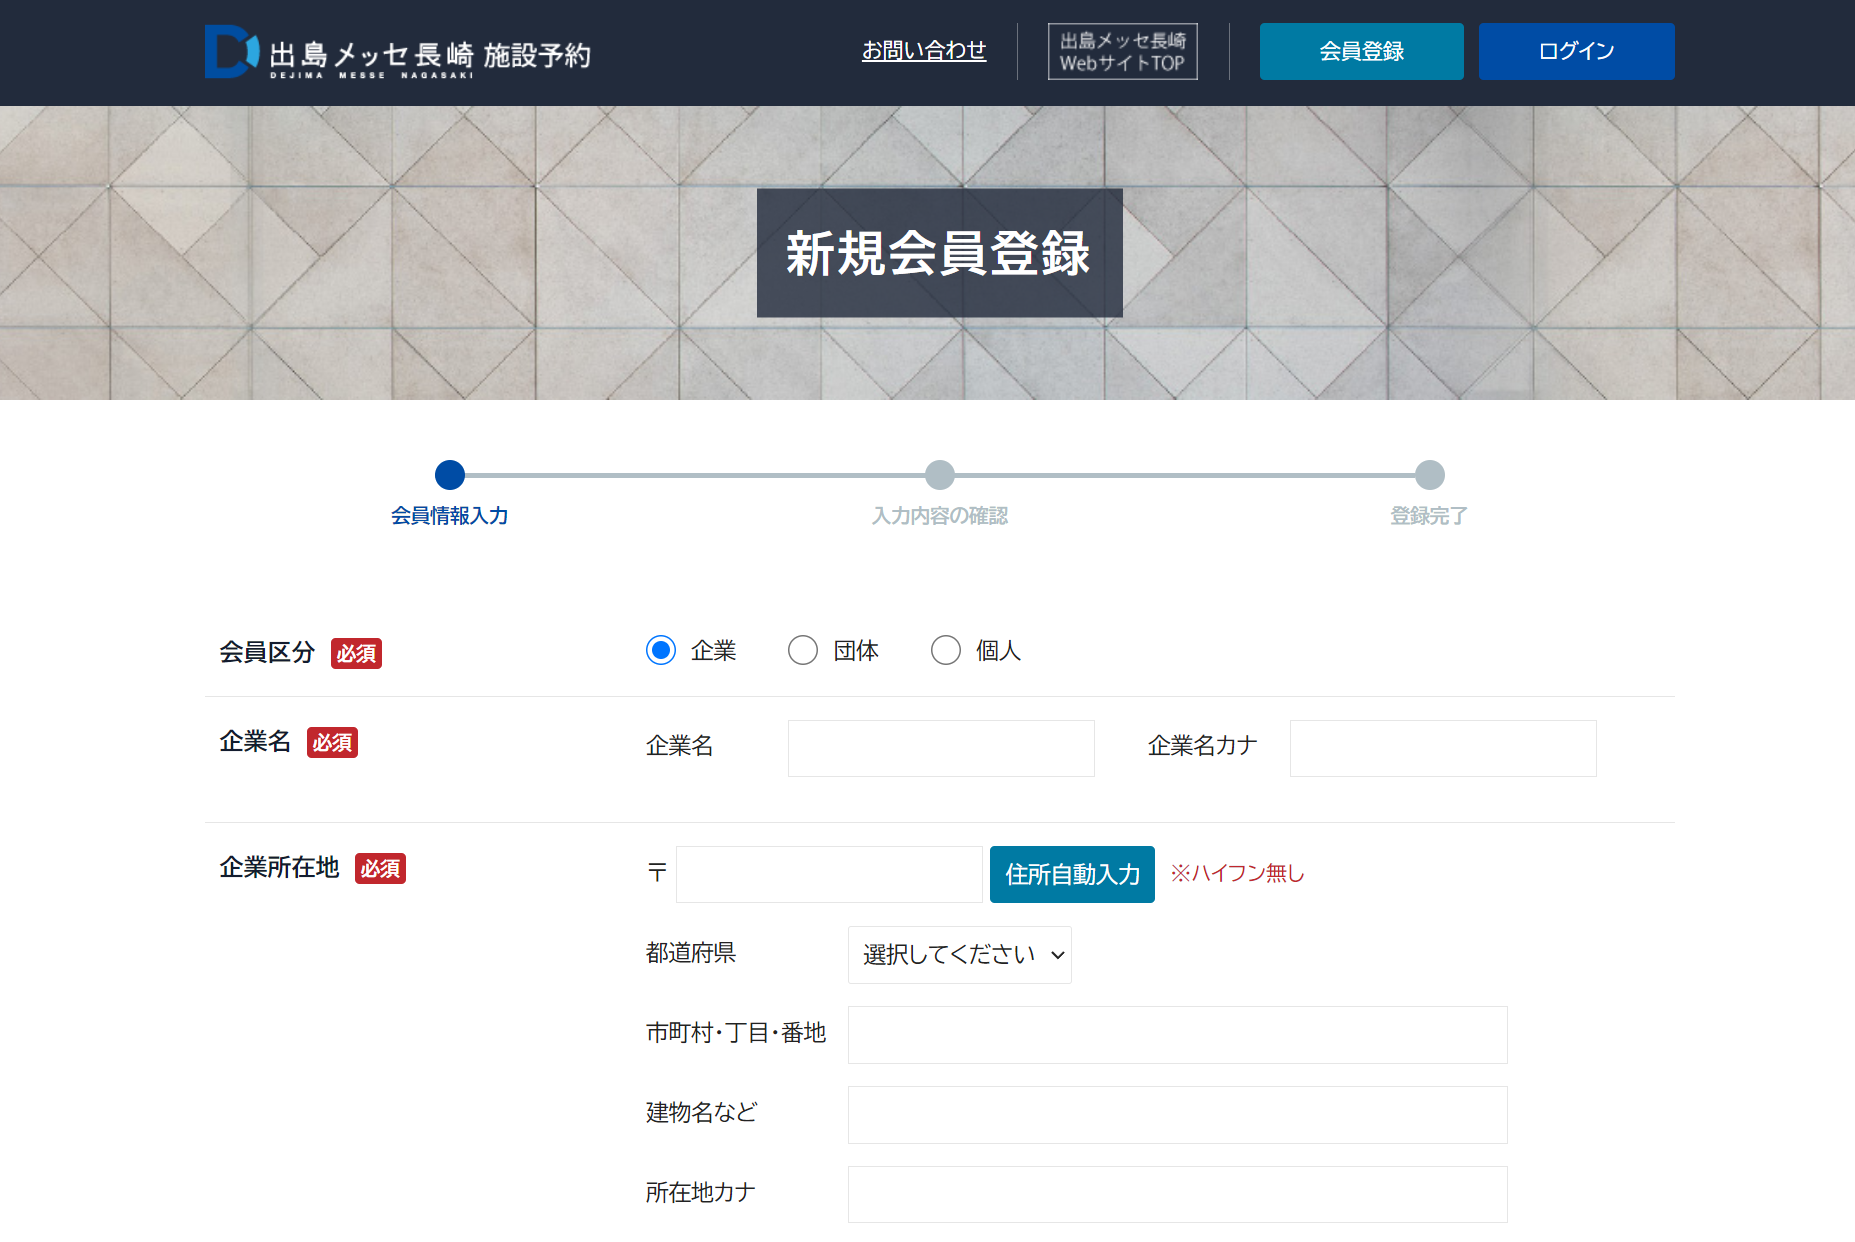Click the 新規会員登録 page title banner
Image resolution: width=1855 pixels, height=1242 pixels.
[x=939, y=253]
